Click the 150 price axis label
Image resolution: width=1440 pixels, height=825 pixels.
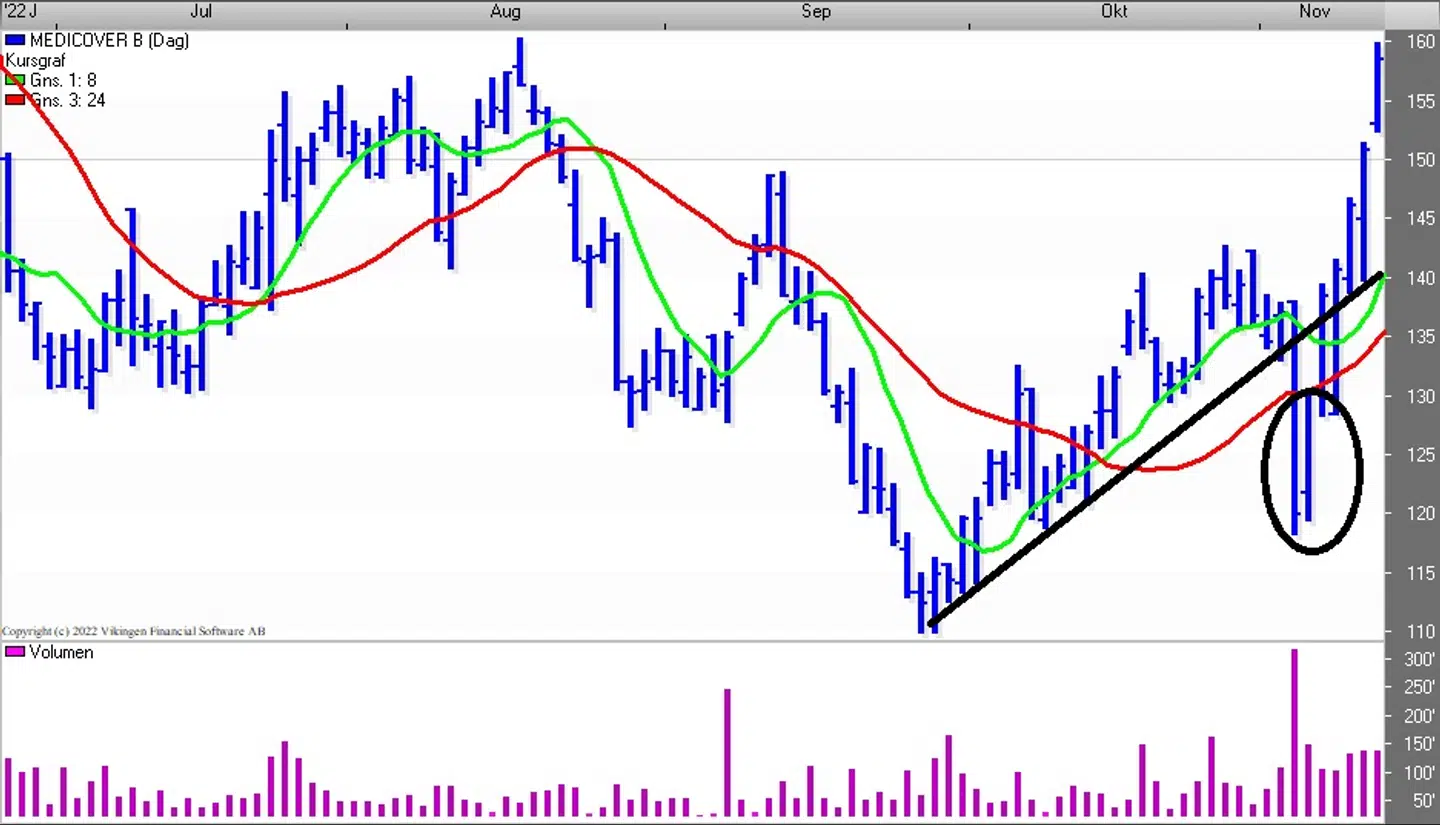click(x=1421, y=160)
